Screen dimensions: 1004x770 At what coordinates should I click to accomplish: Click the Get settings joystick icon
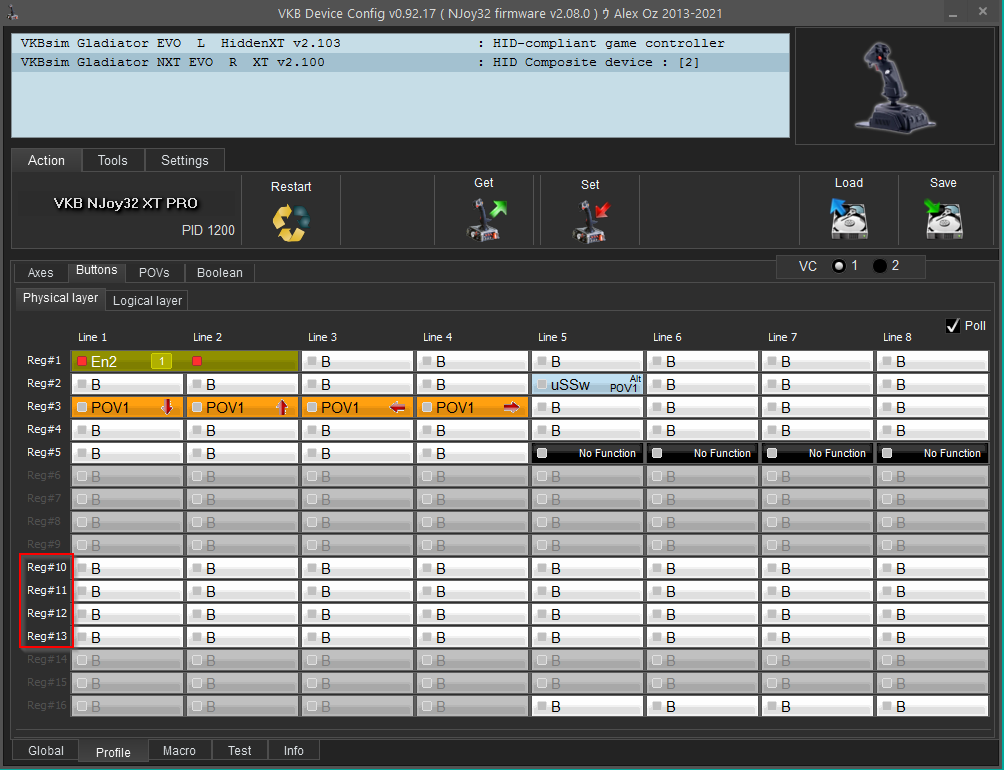point(486,219)
